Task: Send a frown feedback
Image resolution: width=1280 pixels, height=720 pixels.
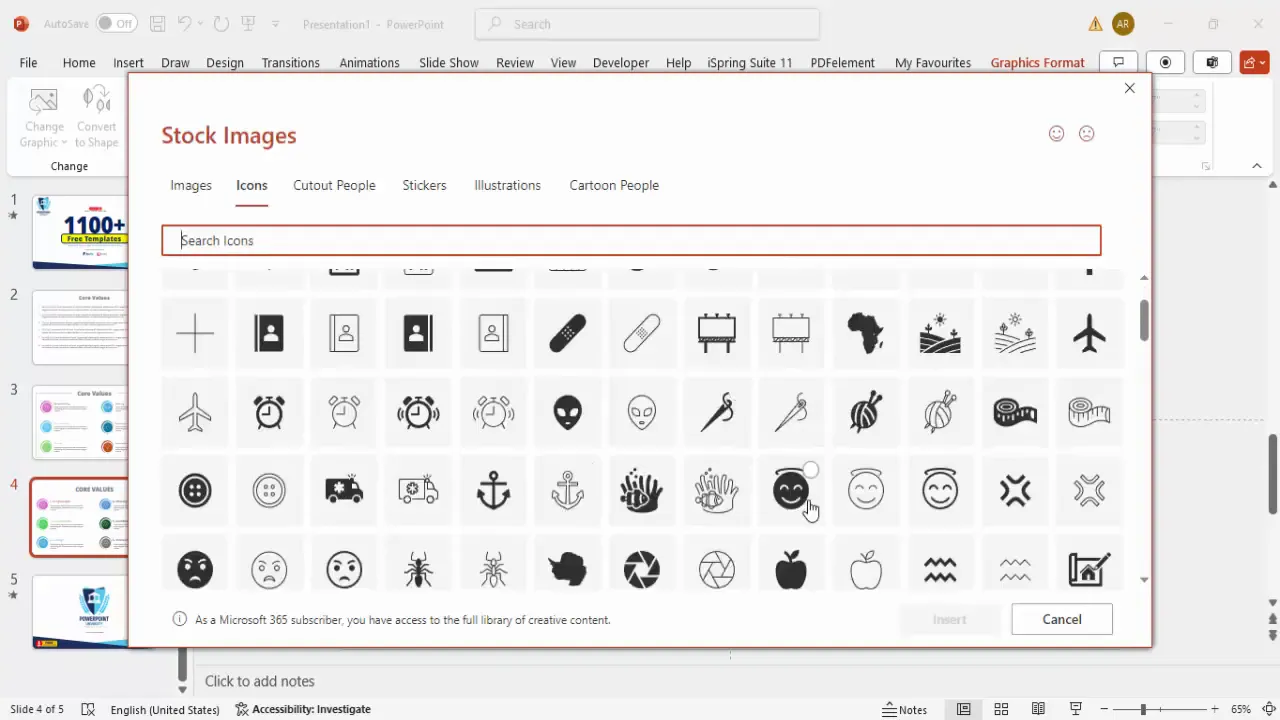Action: [1087, 133]
